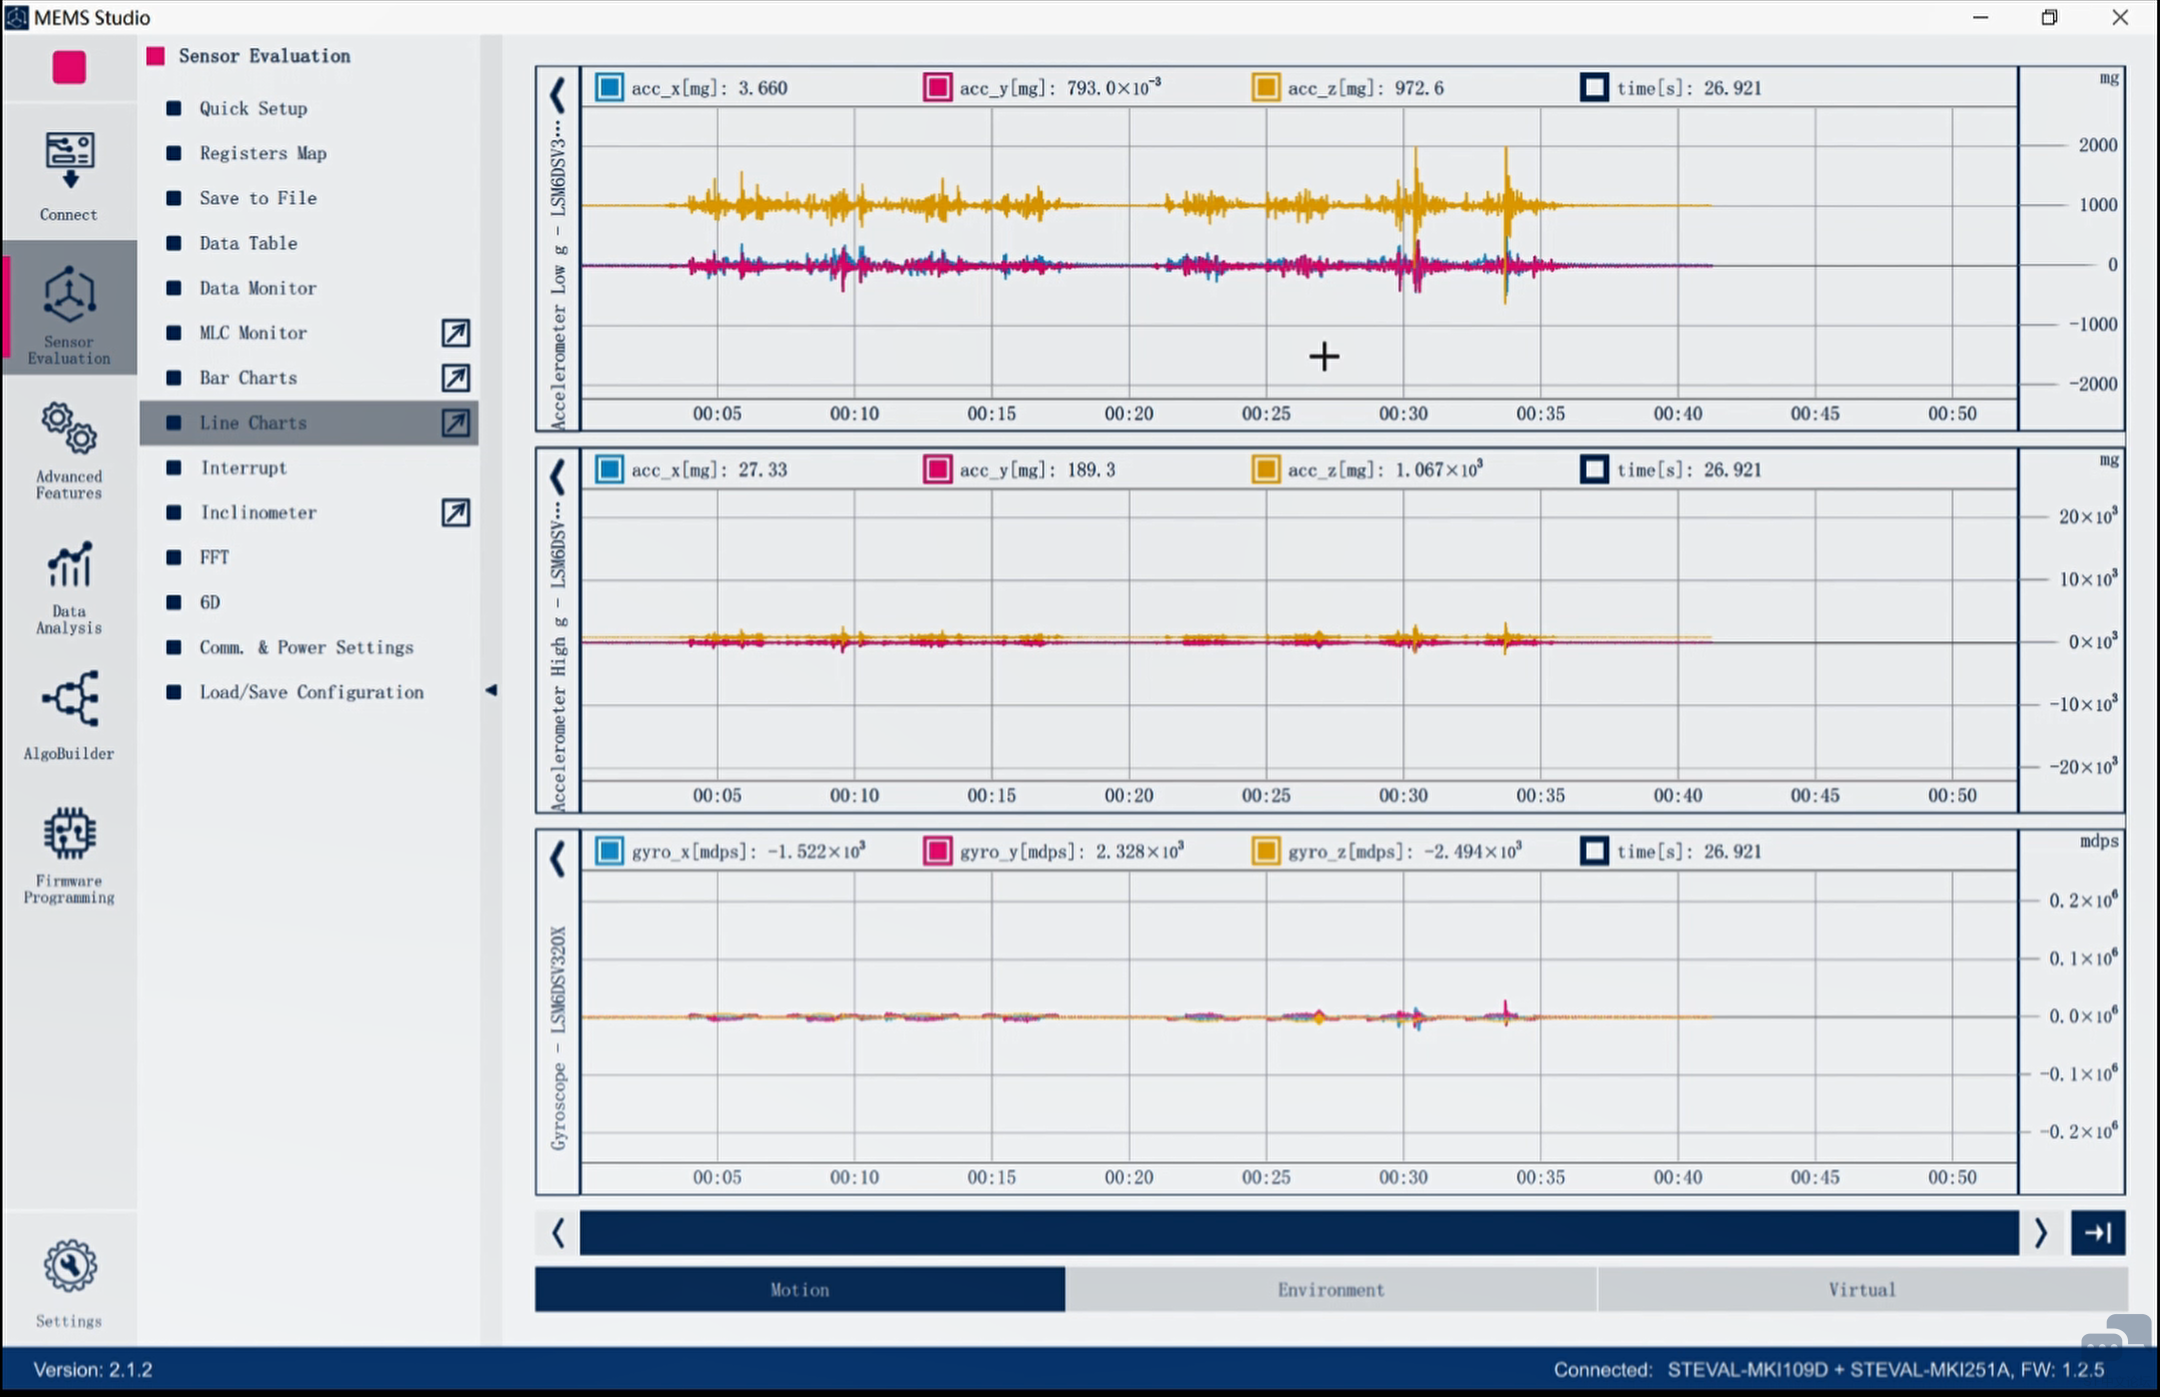Viewport: 2160px width, 1397px height.
Task: Toggle the acc_z series in Low g chart
Action: (1265, 88)
